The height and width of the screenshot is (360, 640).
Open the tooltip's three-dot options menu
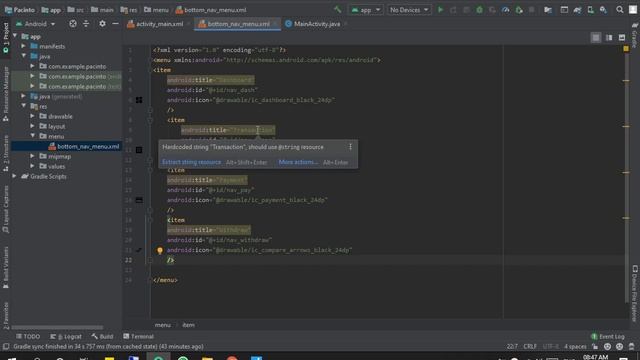point(350,147)
